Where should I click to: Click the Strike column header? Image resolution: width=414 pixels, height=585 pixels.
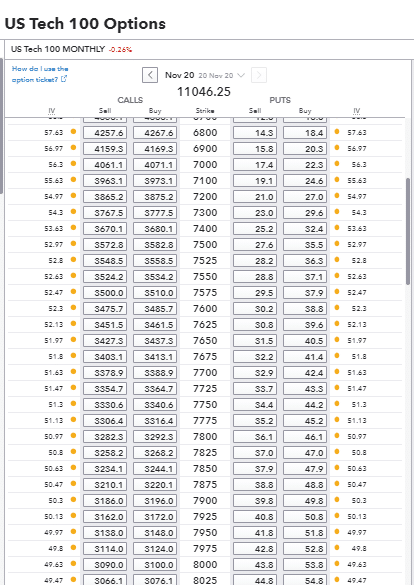[x=205, y=111]
